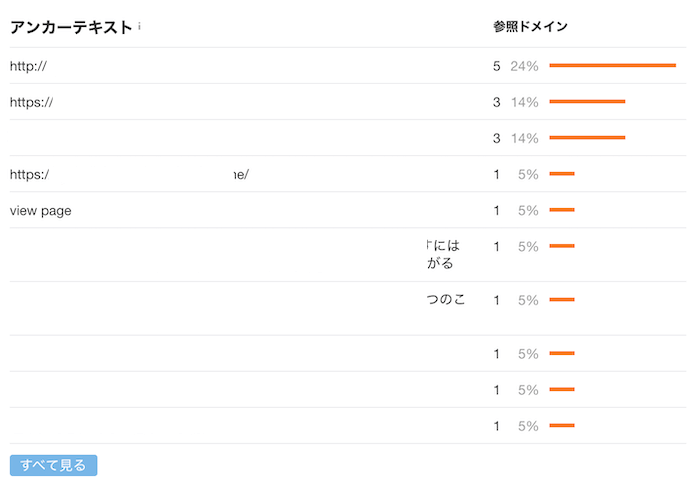Click referring domain count 5

coord(496,66)
